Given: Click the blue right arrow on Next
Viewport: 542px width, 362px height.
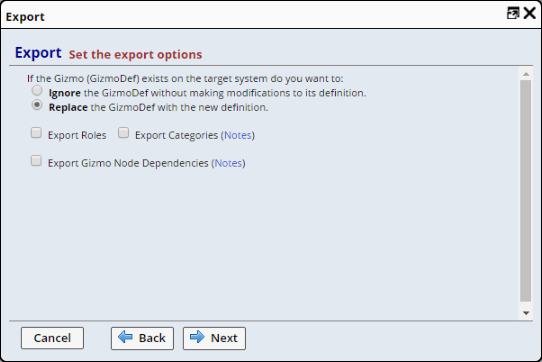Looking at the screenshot, I should (197, 337).
